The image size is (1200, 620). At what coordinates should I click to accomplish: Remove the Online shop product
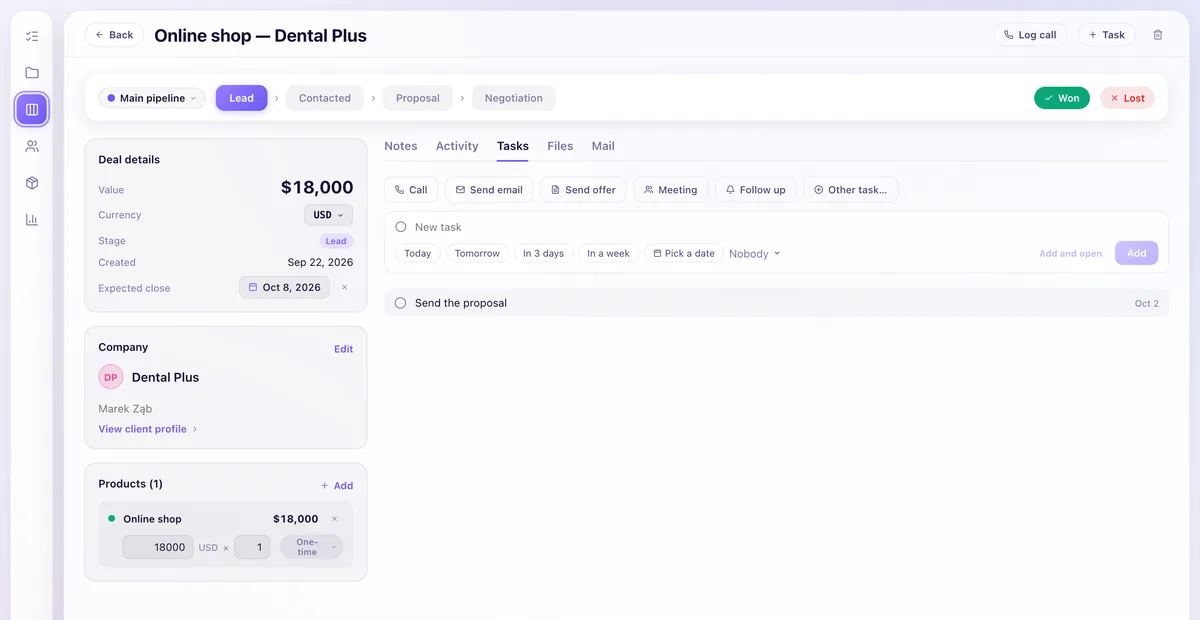pos(335,519)
